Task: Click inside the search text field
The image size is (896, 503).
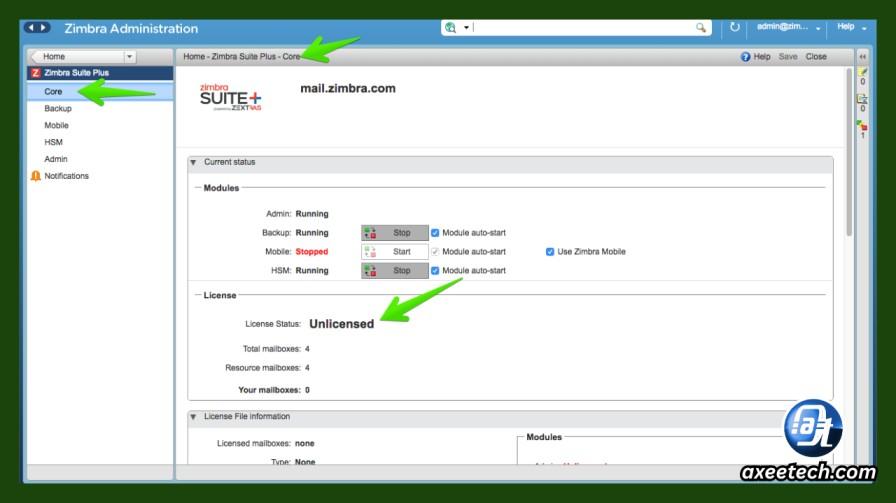Action: coord(583,27)
